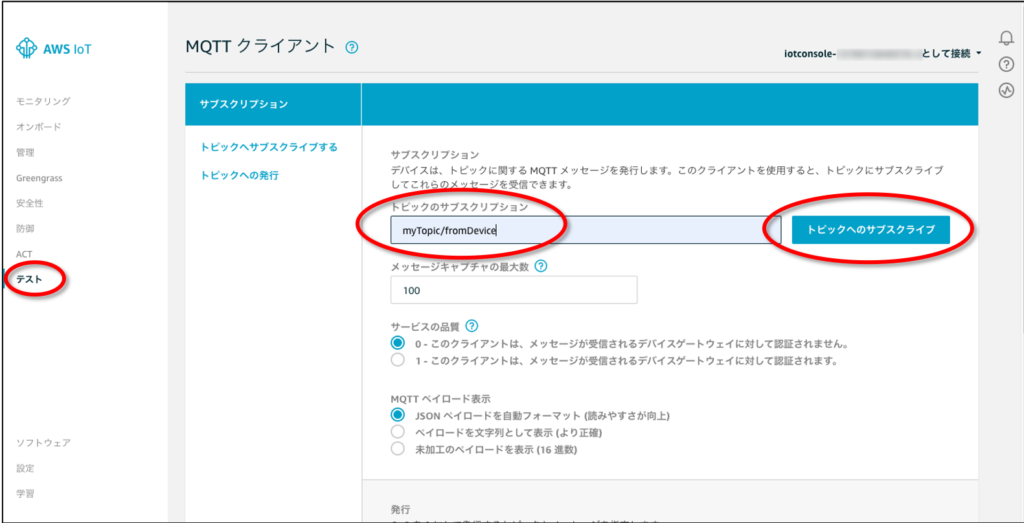Open the notifications bell icon
1024x523 pixels.
(1007, 39)
